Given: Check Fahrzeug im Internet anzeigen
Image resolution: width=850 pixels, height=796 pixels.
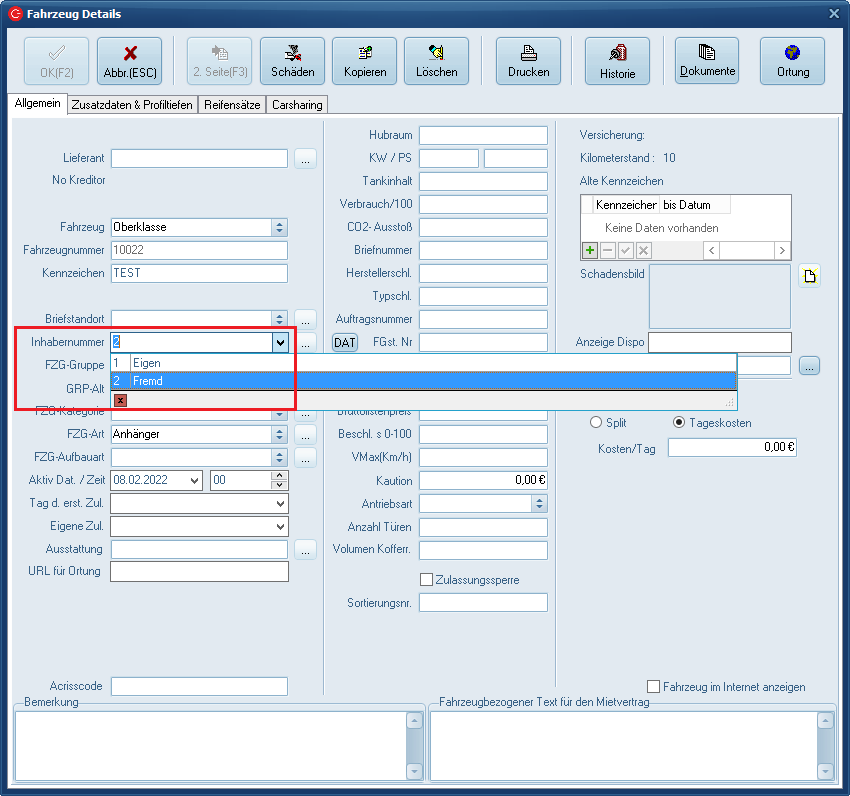Looking at the screenshot, I should click(x=654, y=687).
